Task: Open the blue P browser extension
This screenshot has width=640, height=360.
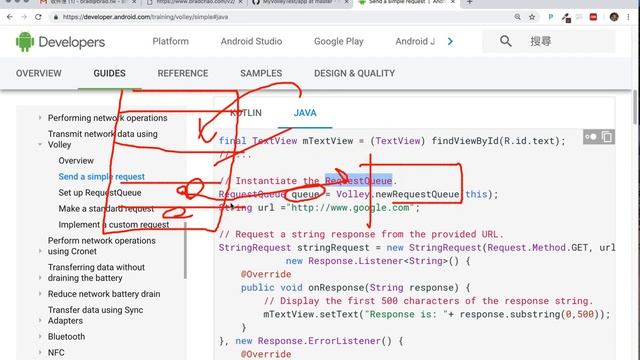Action: [x=551, y=17]
